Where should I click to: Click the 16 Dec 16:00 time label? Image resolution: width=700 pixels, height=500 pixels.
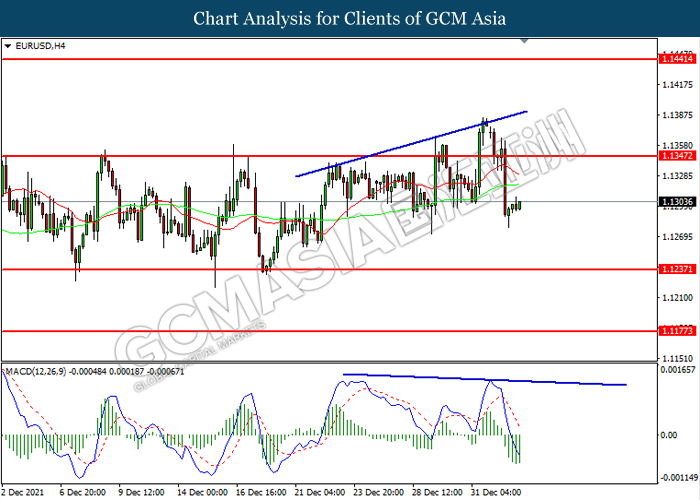(x=261, y=492)
